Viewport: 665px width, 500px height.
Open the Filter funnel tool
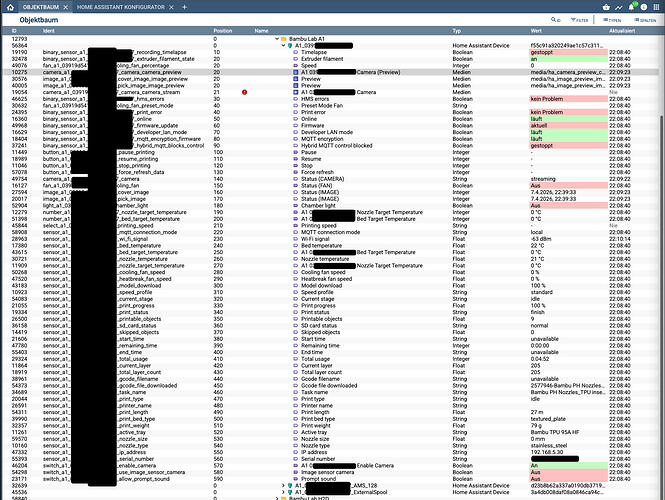click(579, 20)
